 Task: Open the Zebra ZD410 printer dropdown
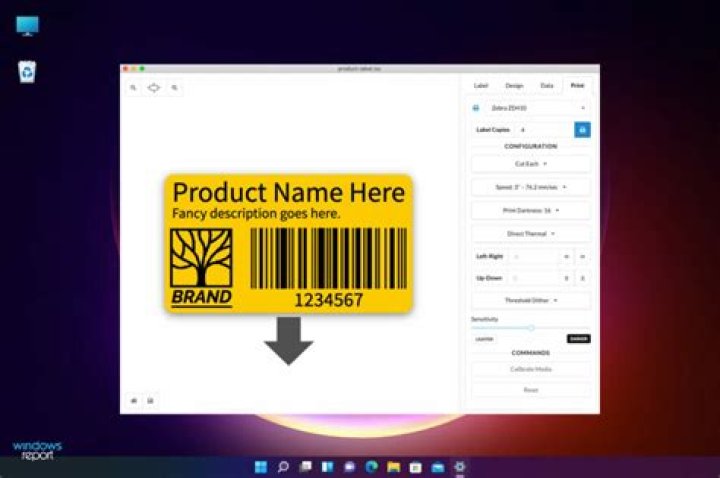[x=537, y=108]
